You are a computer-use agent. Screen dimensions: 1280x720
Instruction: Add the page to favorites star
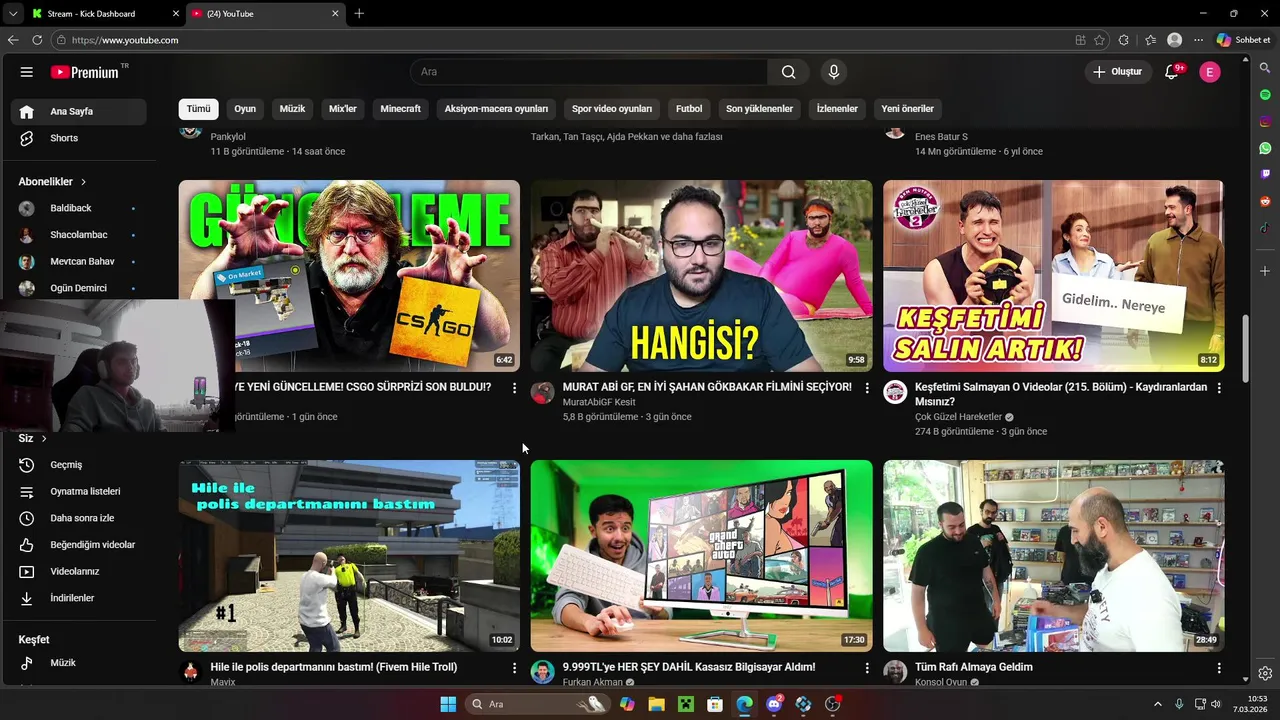point(1100,40)
